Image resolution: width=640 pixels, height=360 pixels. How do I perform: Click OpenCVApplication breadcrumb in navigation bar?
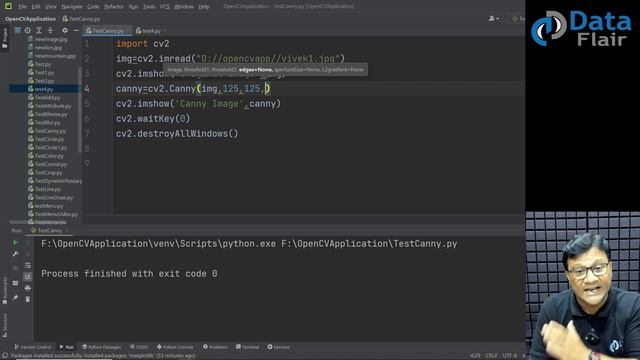30,19
